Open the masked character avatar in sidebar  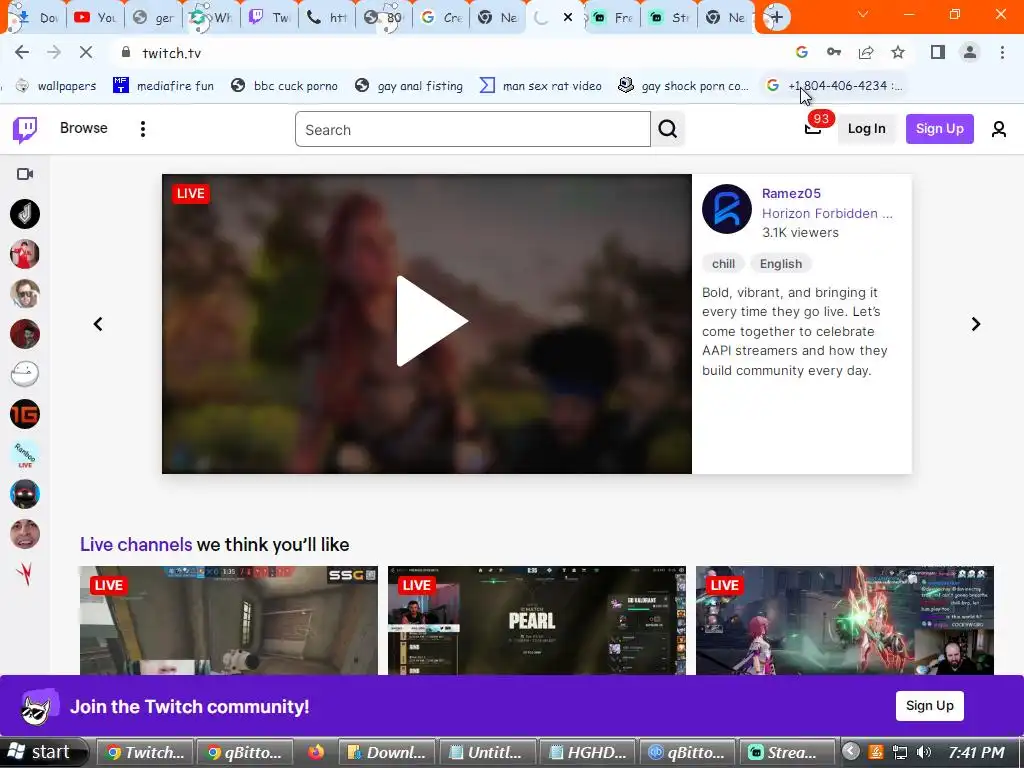click(x=25, y=494)
